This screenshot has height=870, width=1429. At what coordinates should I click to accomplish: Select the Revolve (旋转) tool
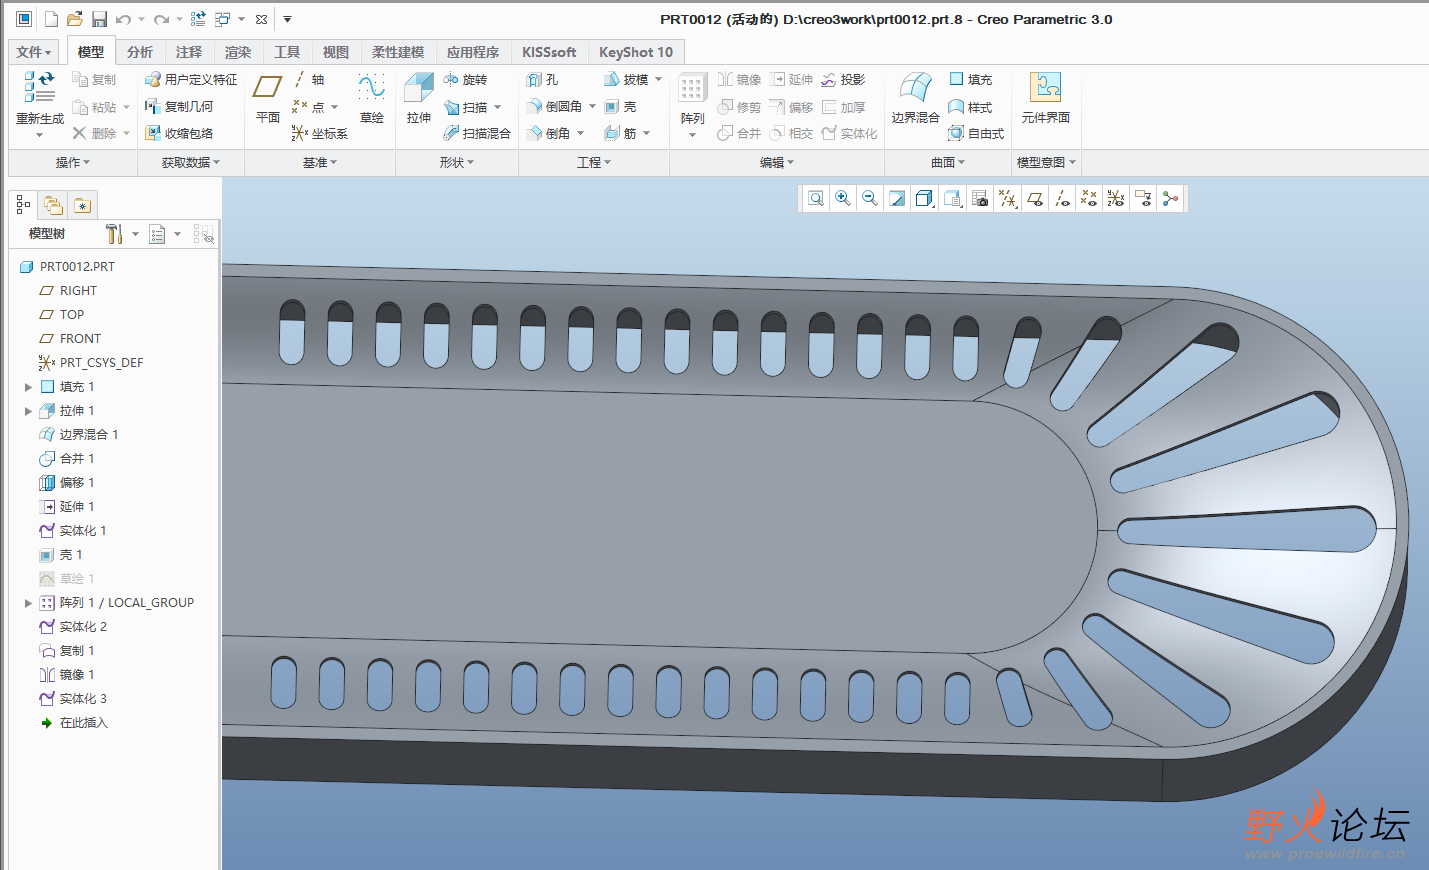click(466, 79)
